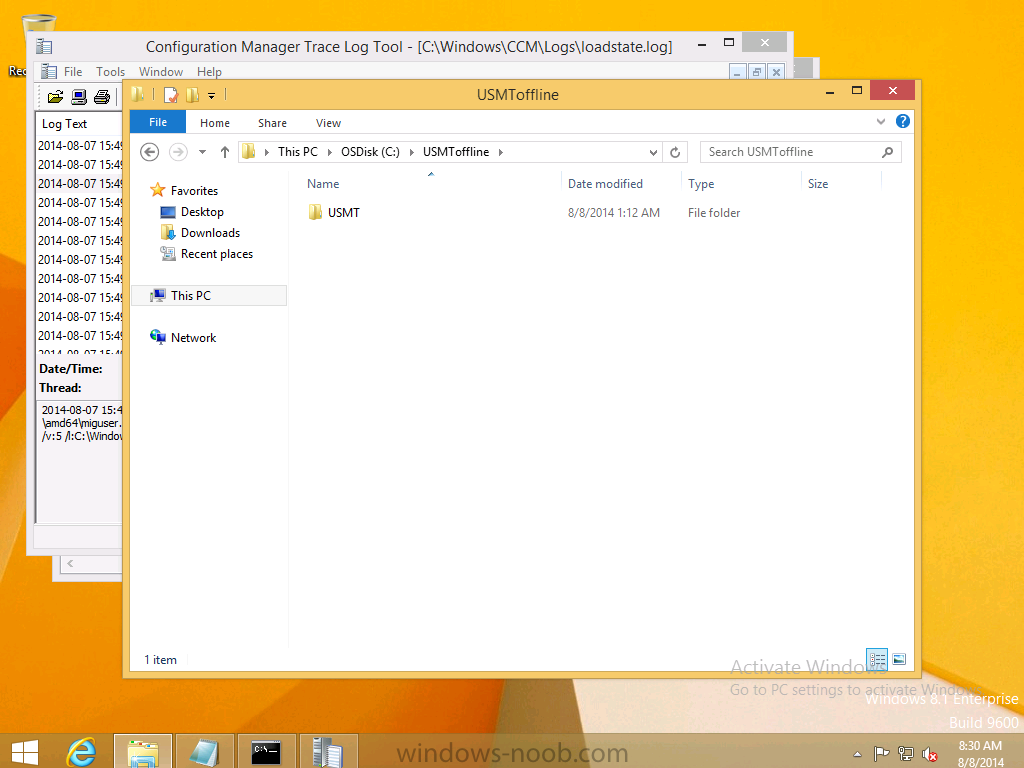Image resolution: width=1024 pixels, height=768 pixels.
Task: Click the notepad-like taskbar icon
Action: tap(204, 752)
